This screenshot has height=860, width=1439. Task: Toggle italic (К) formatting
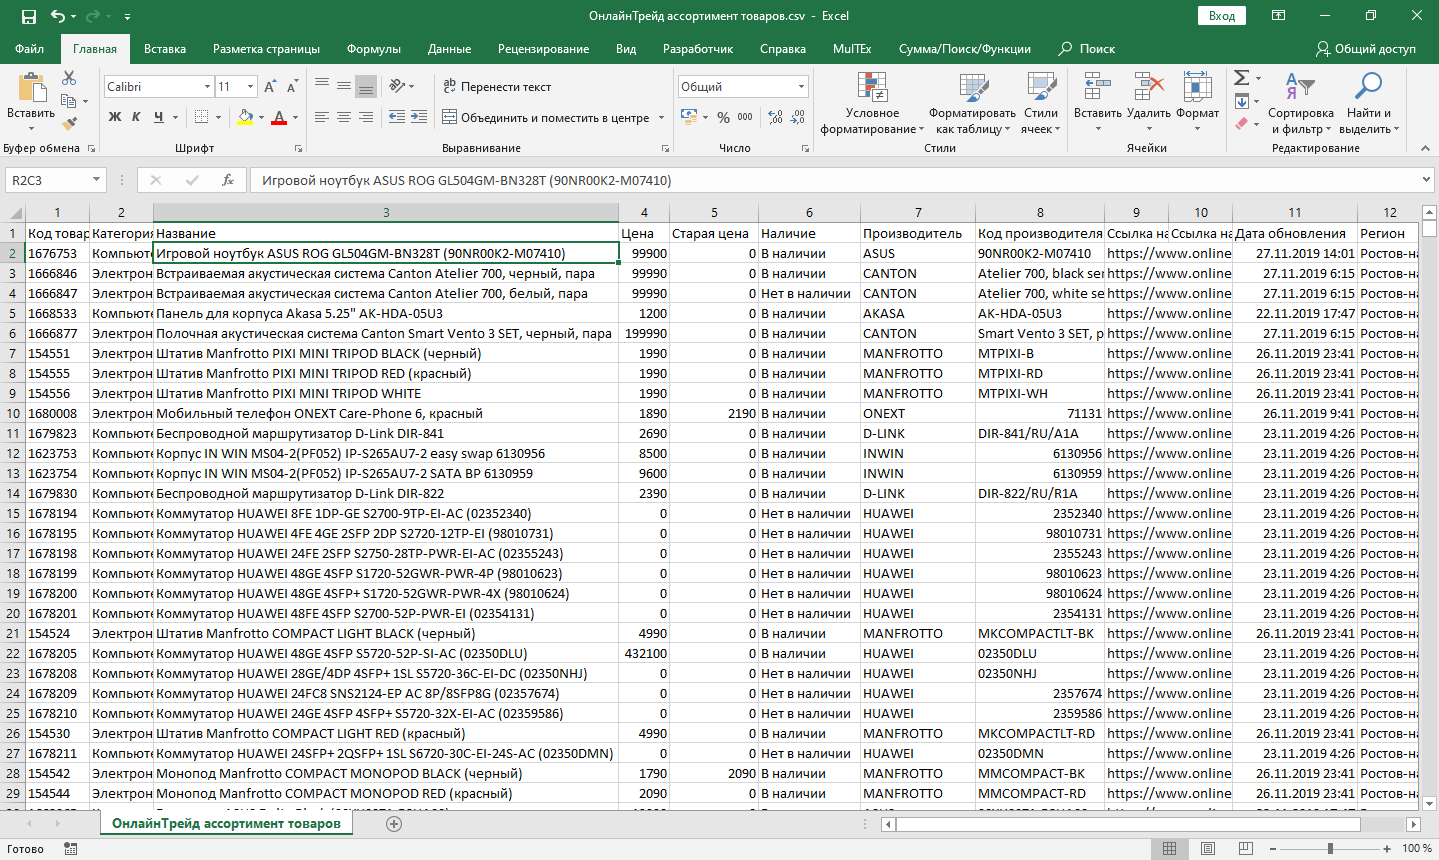tap(137, 117)
